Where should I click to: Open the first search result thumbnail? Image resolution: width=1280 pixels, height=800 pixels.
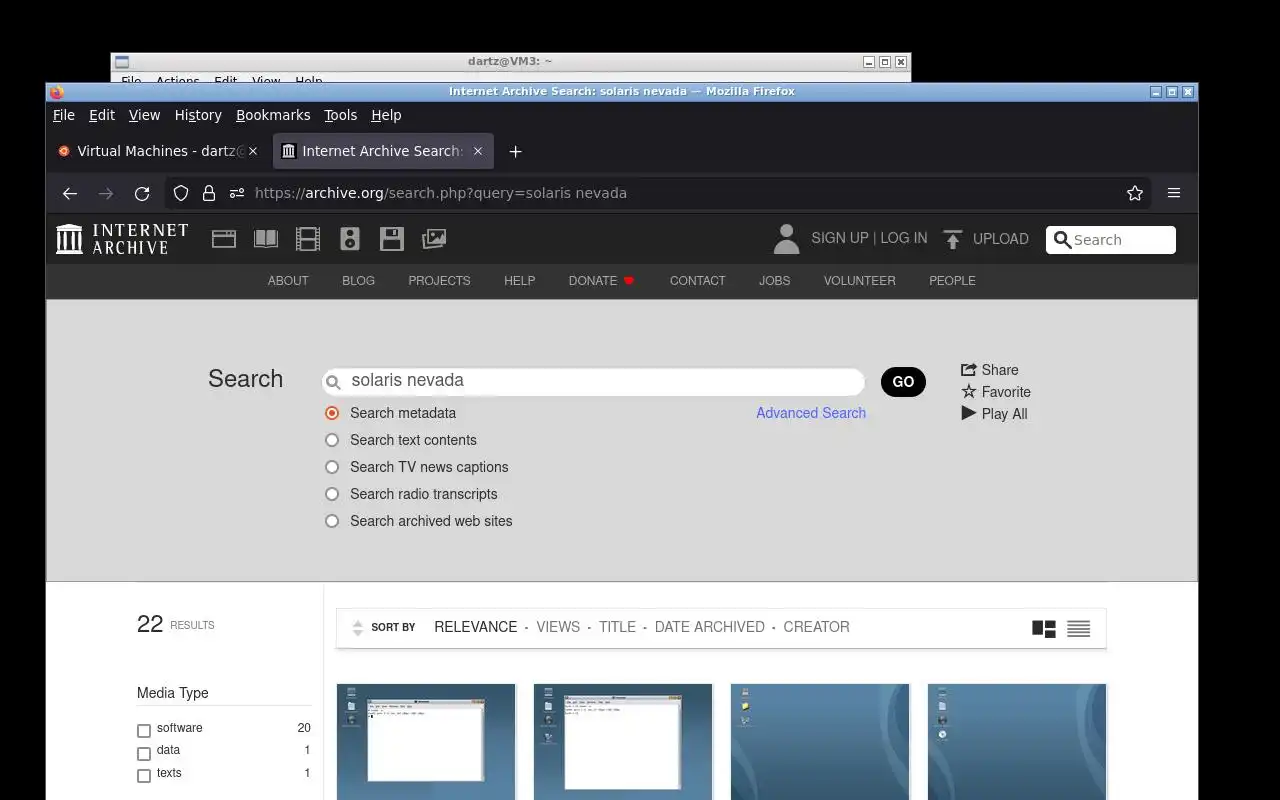pyautogui.click(x=426, y=742)
